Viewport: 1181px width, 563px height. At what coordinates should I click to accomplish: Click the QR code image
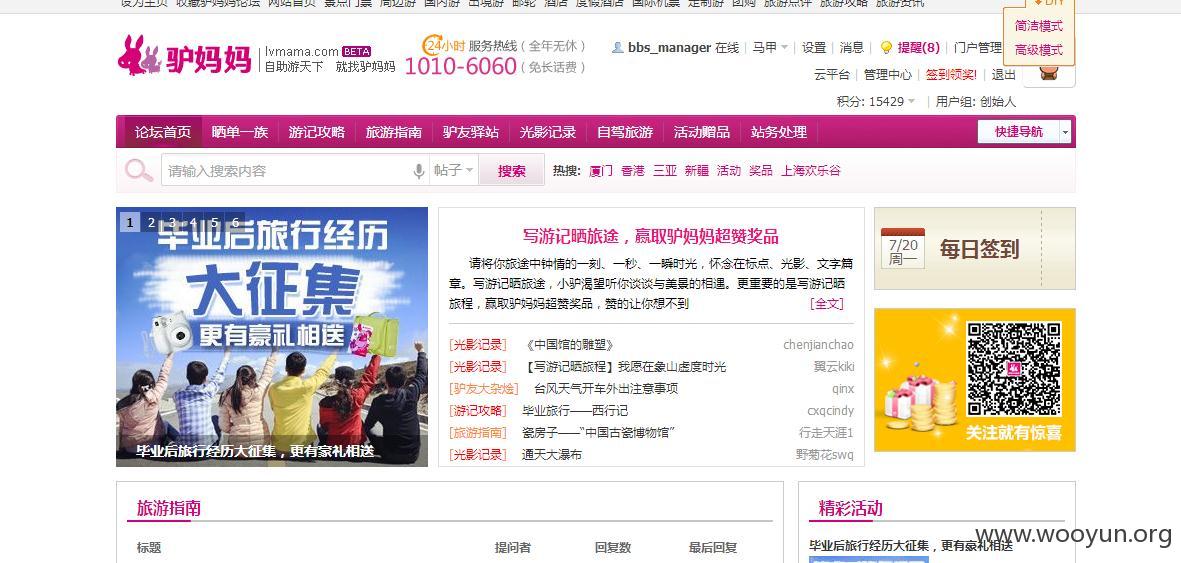click(1014, 369)
